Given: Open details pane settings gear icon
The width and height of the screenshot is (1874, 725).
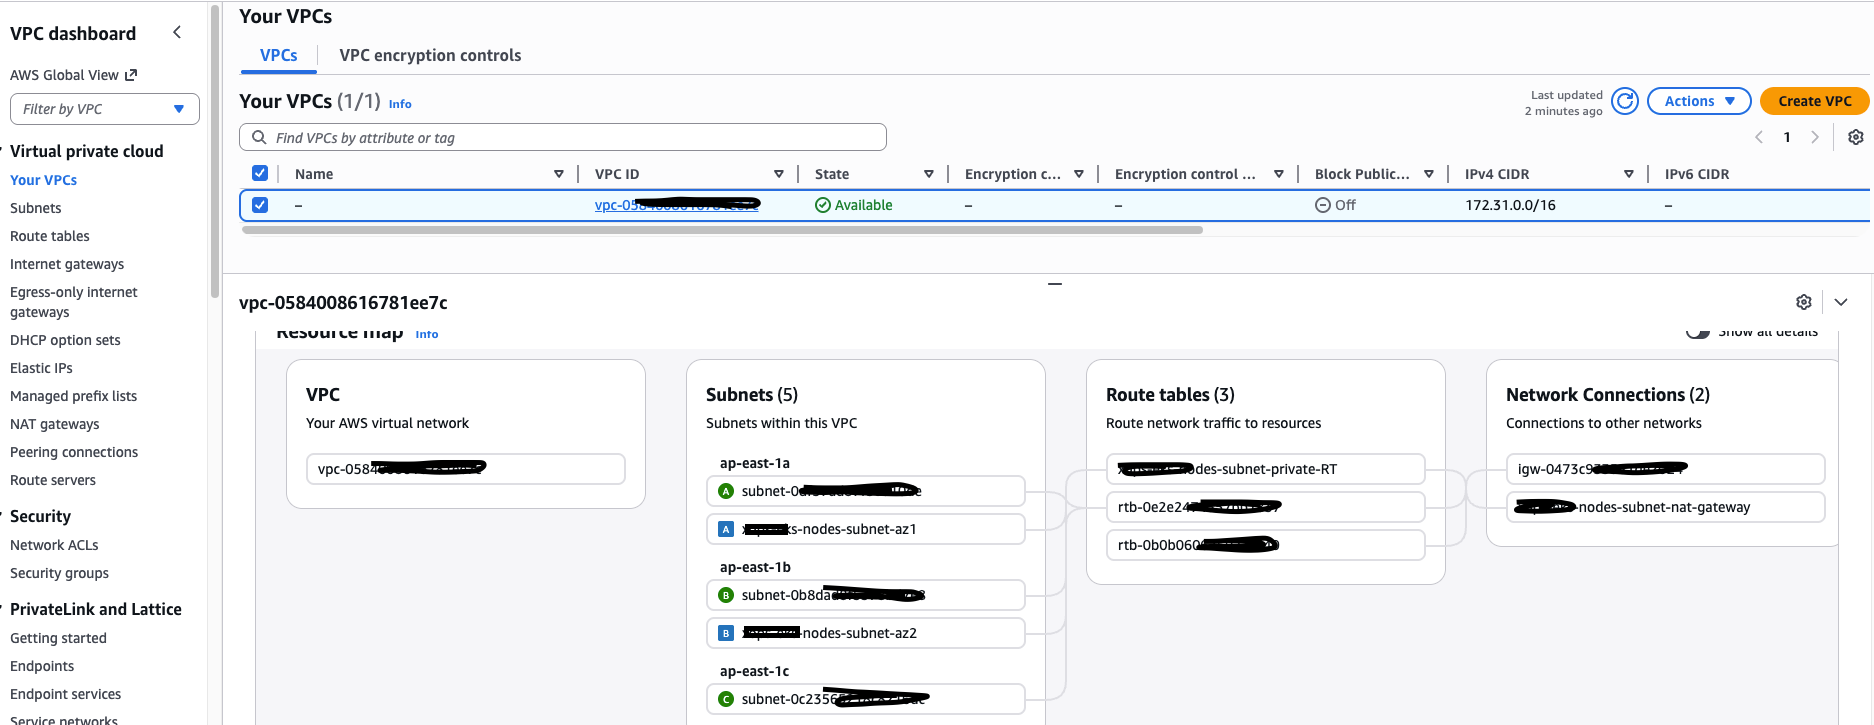Looking at the screenshot, I should pyautogui.click(x=1803, y=302).
